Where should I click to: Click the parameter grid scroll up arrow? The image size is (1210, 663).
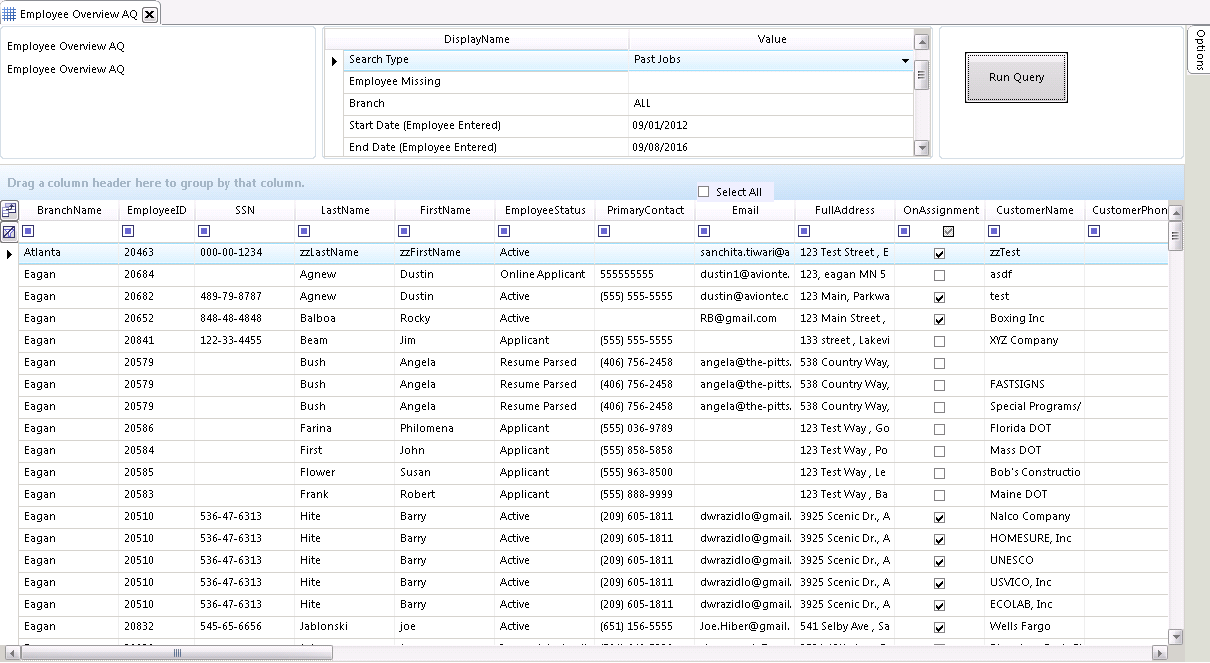[922, 42]
